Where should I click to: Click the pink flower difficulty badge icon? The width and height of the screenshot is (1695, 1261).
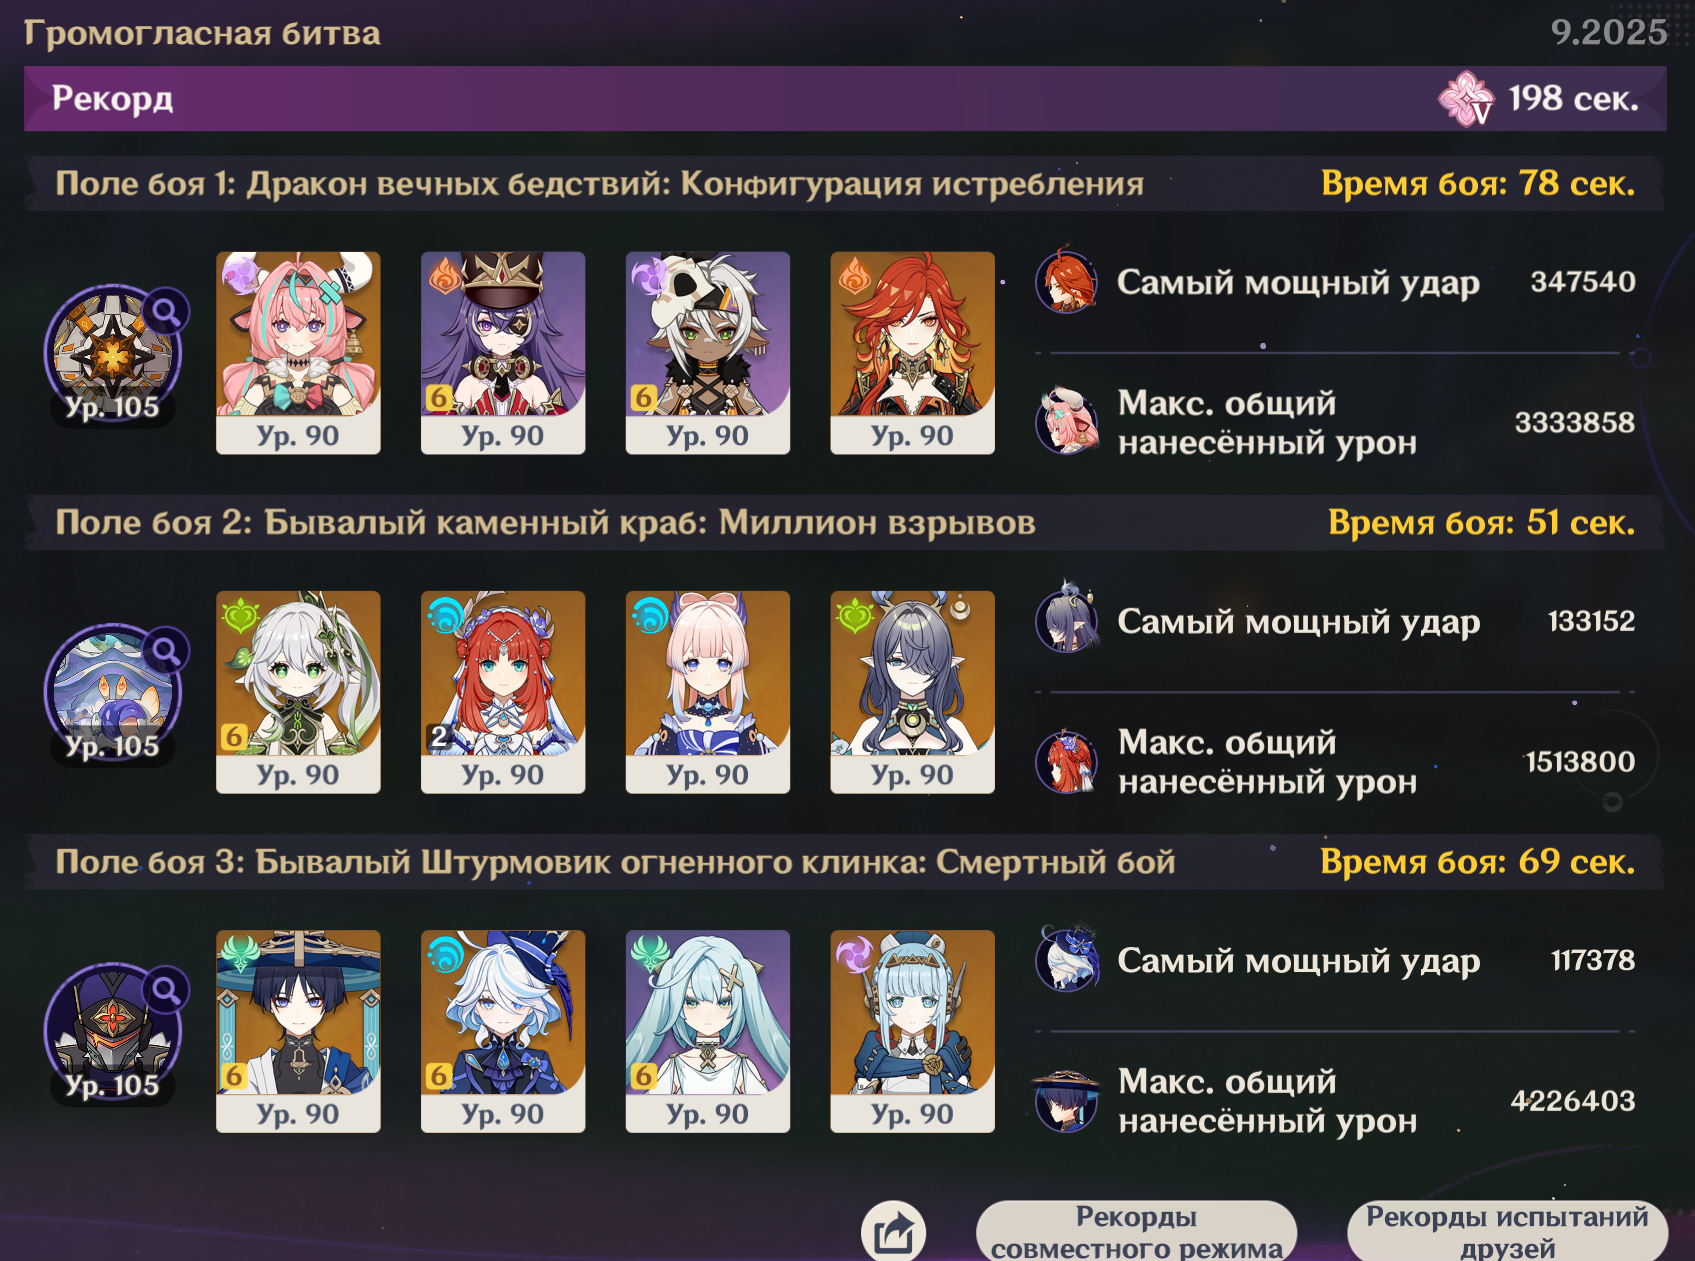(x=1466, y=98)
